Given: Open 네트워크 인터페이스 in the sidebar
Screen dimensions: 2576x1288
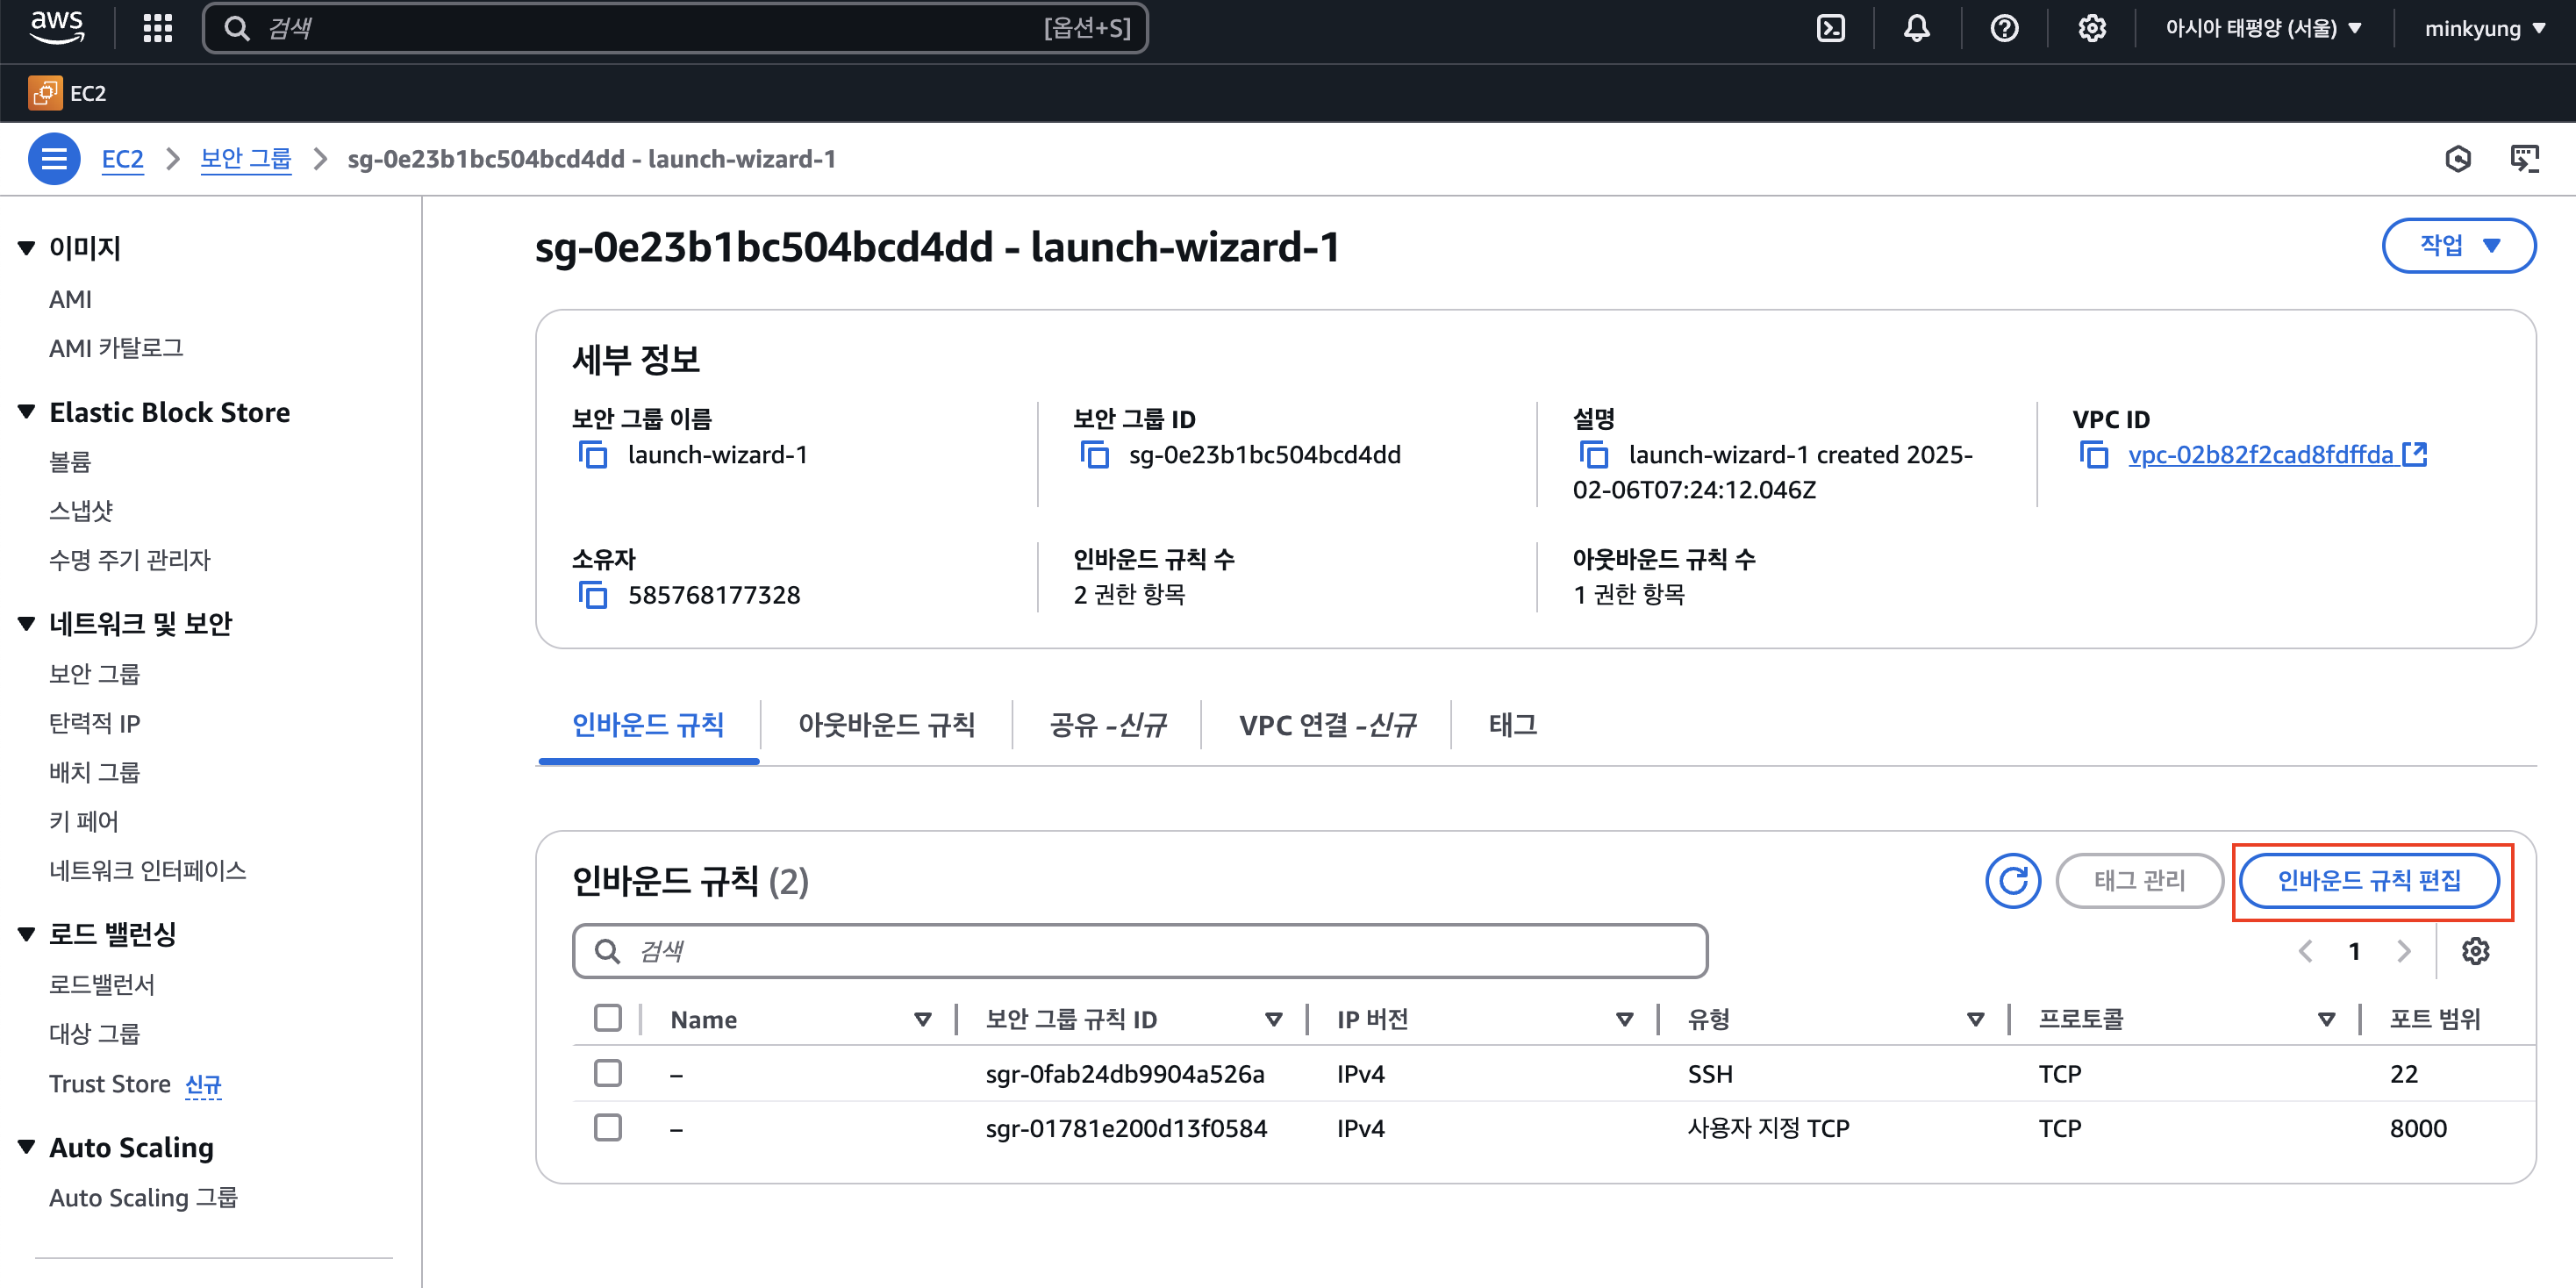Looking at the screenshot, I should 148,870.
